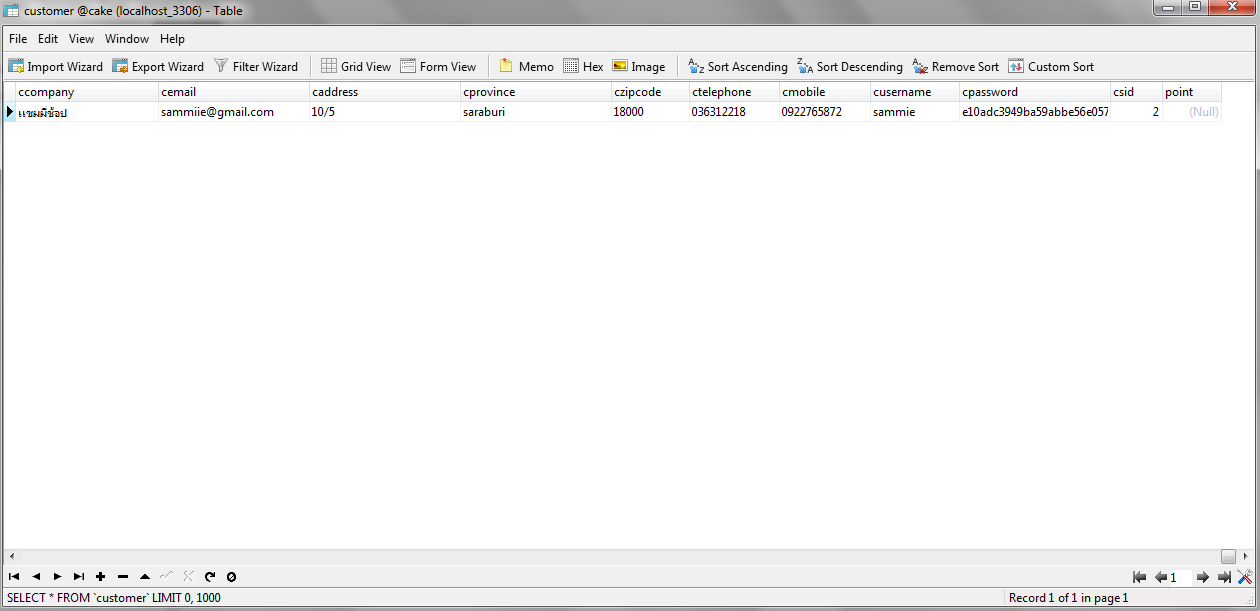Screen dimensions: 1260x611
Task: Click the czipcode column header
Action: [x=650, y=92]
